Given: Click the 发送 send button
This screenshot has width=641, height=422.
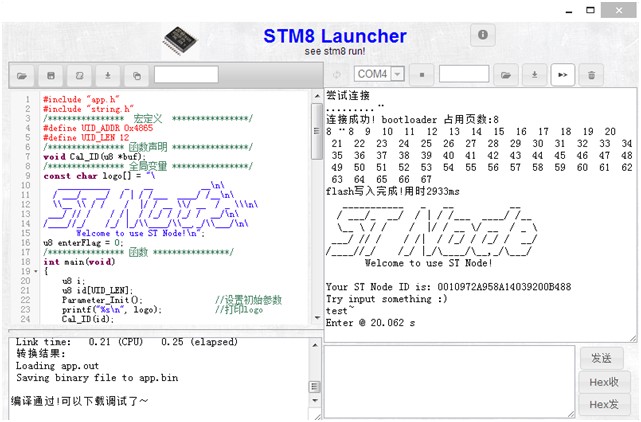Looking at the screenshot, I should (602, 358).
